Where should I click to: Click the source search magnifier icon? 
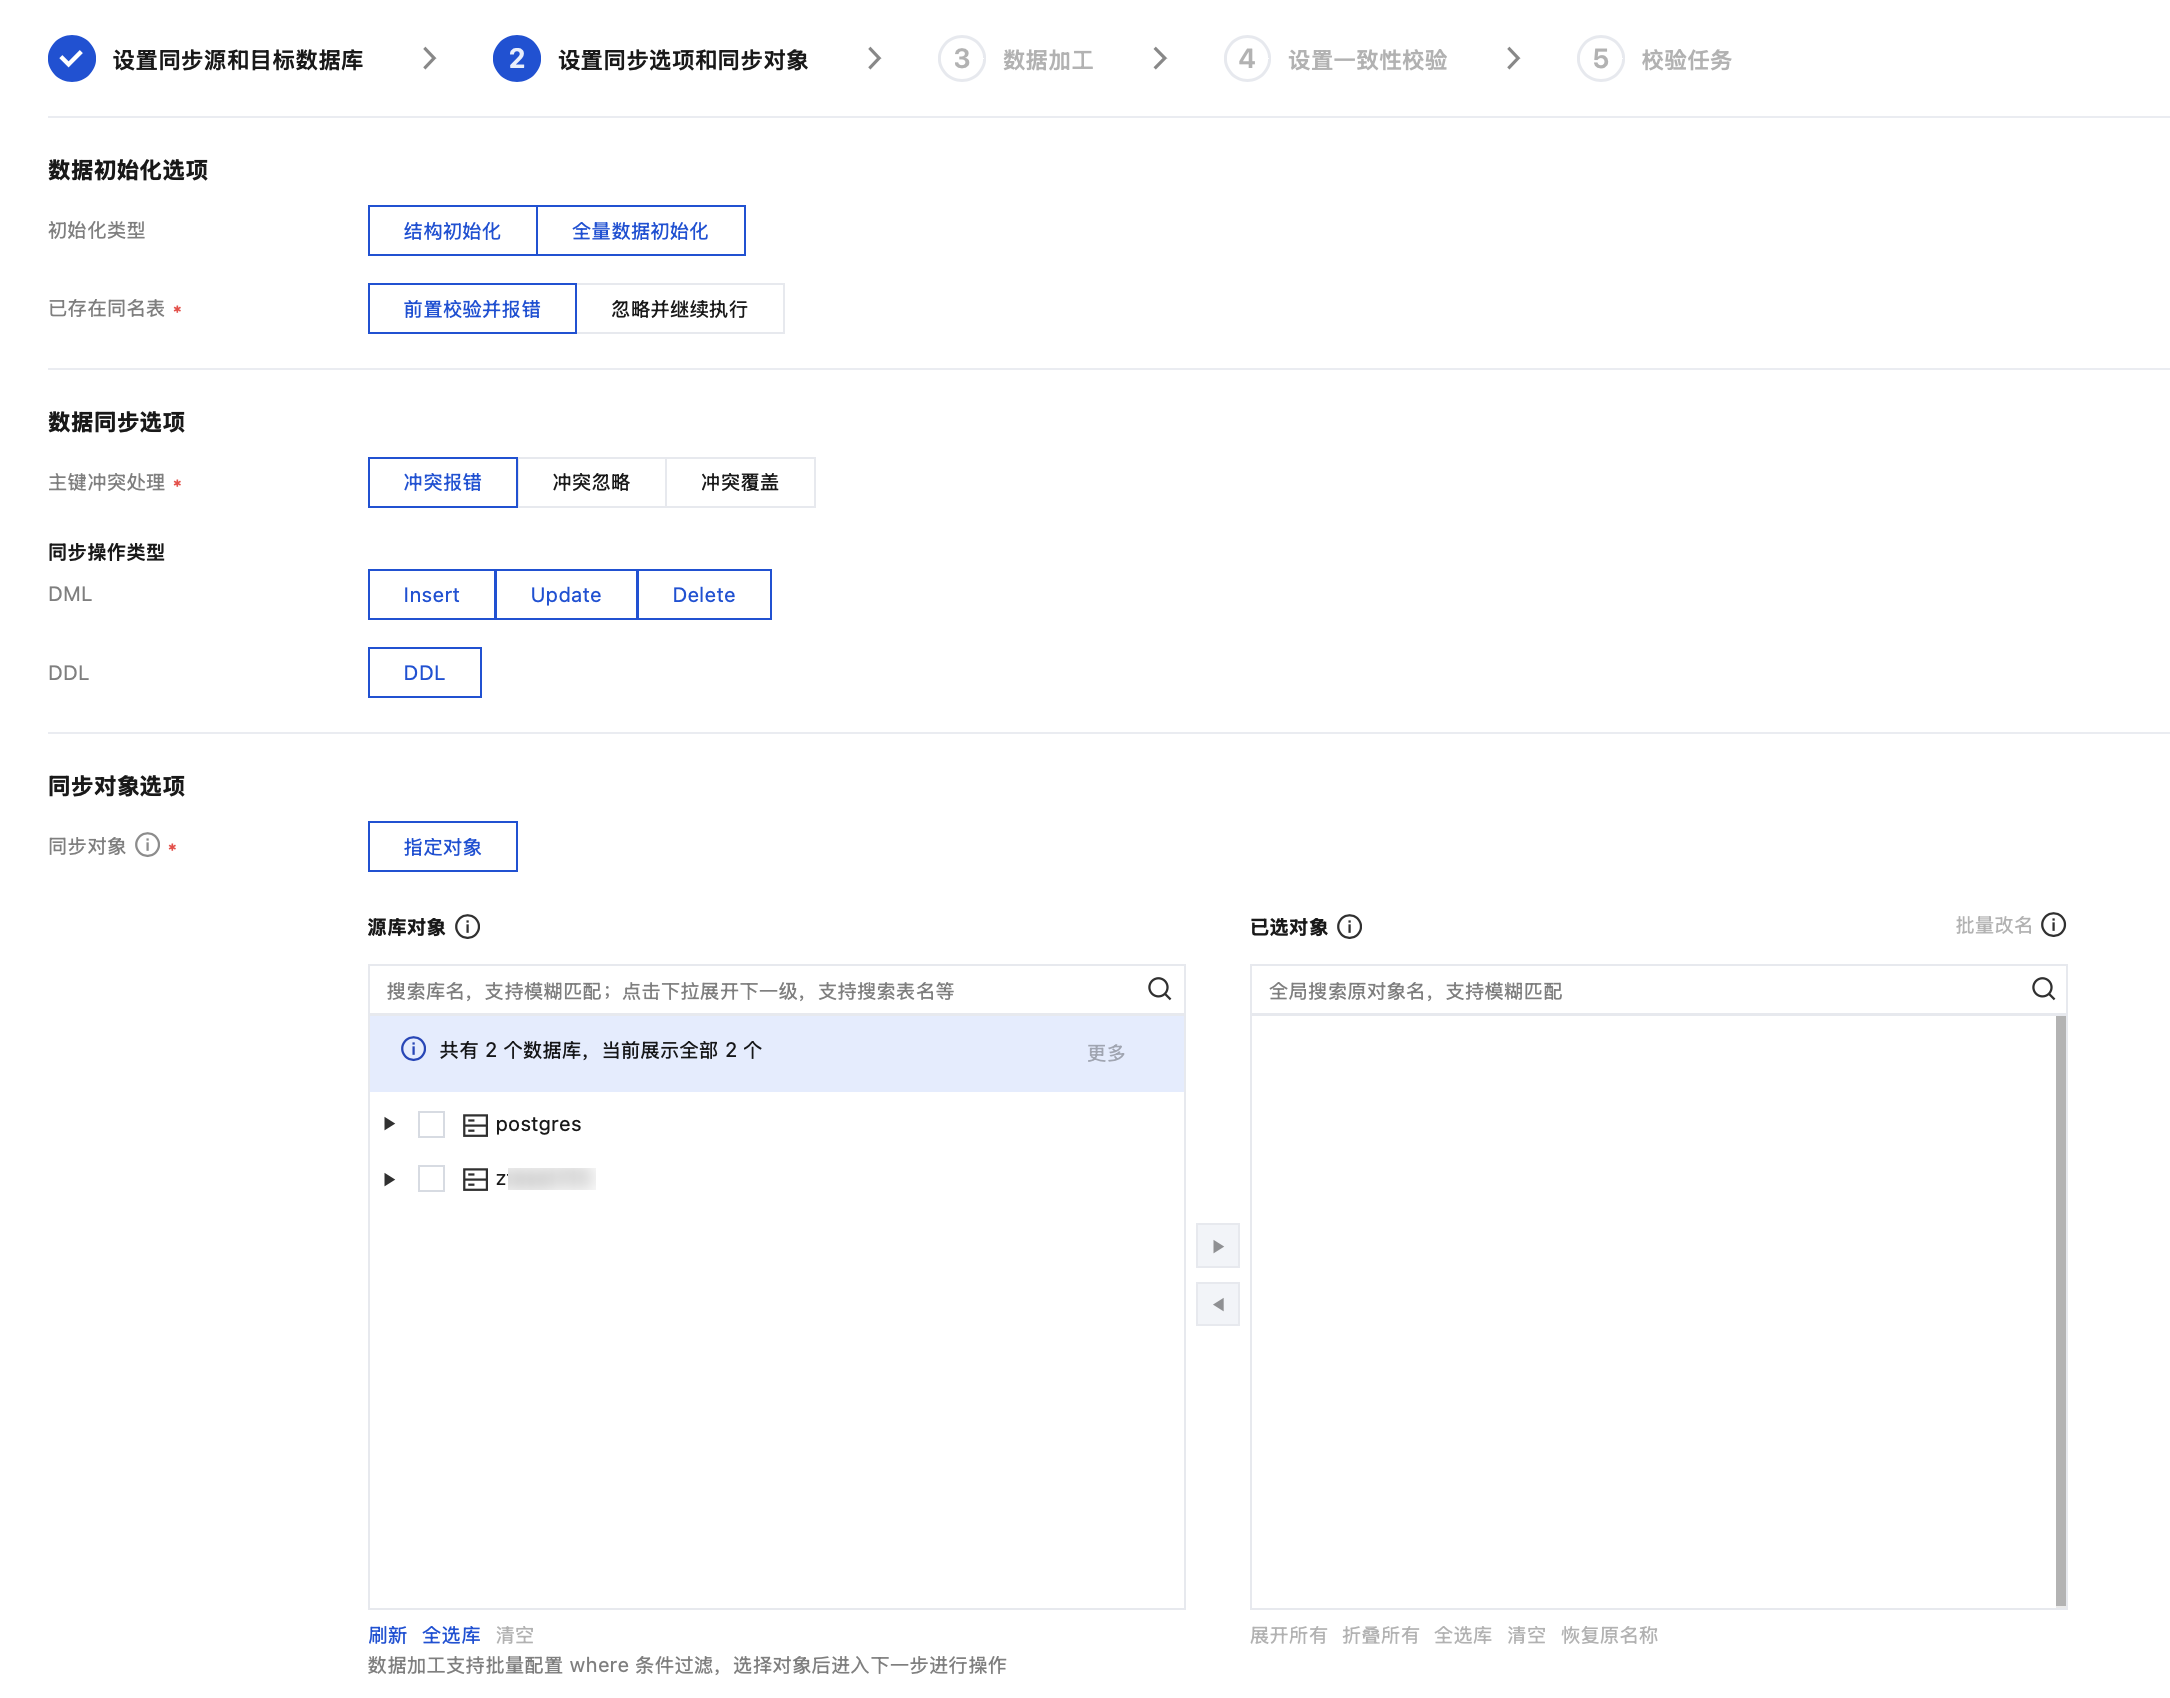tap(1159, 989)
